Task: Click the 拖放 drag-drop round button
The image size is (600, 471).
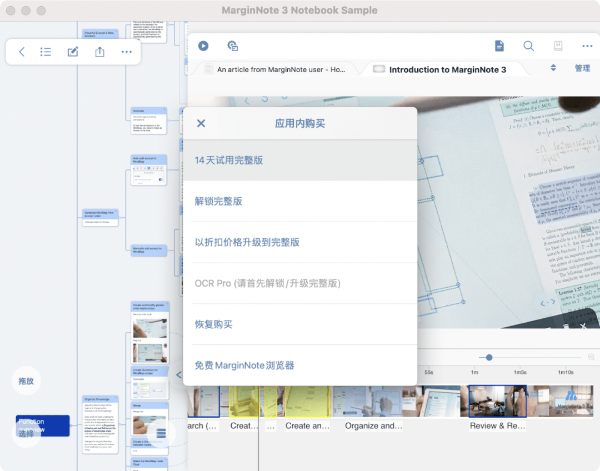Action: (x=26, y=381)
